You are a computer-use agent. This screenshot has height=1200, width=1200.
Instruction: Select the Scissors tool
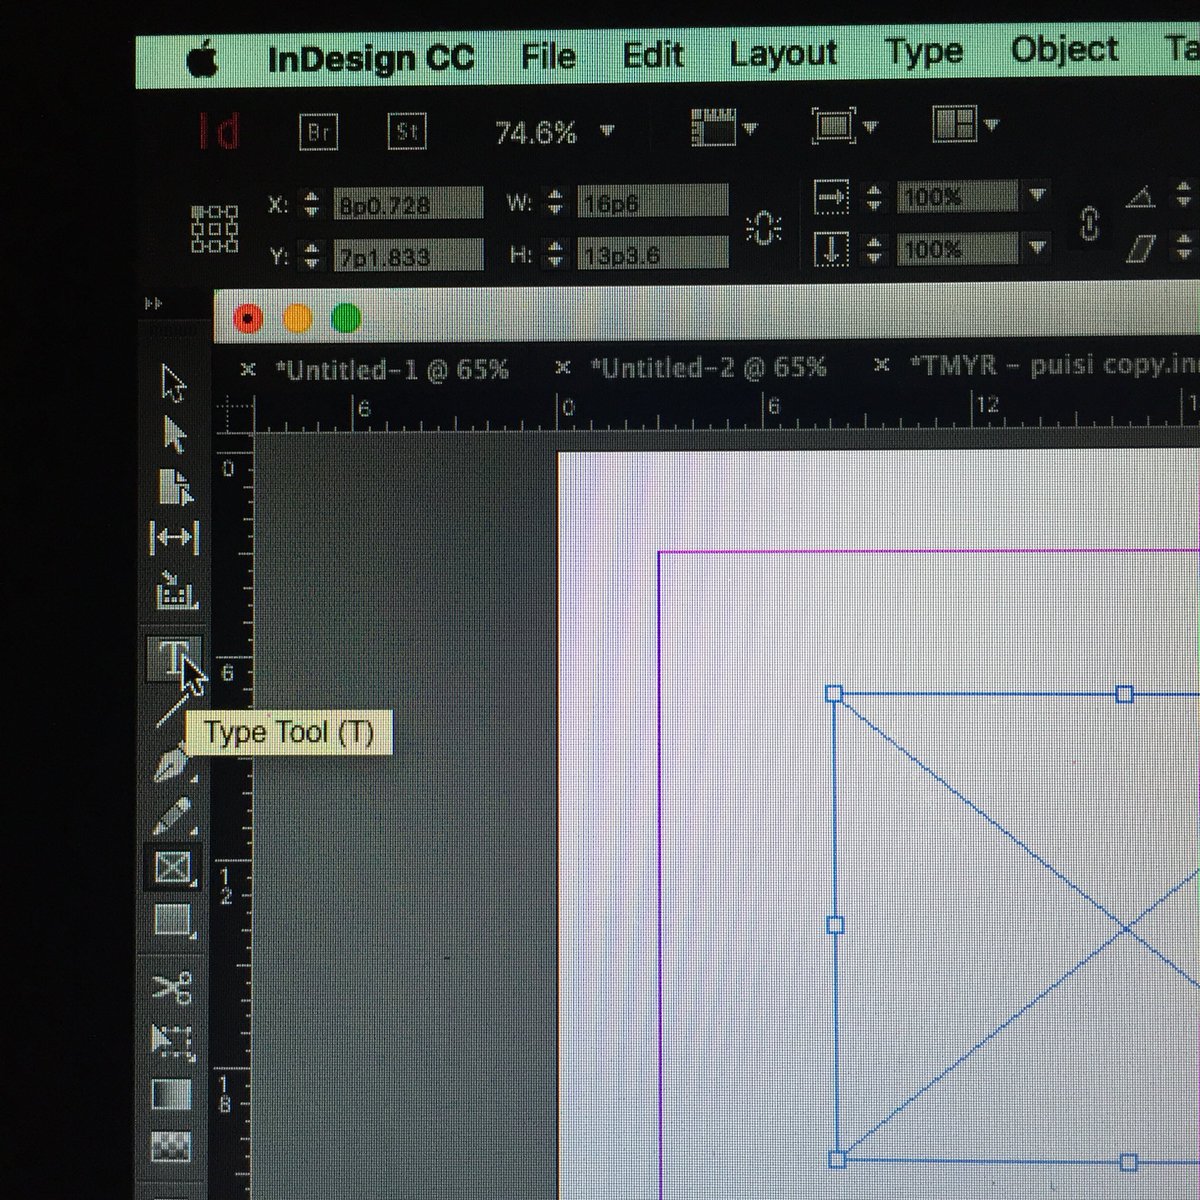tap(173, 988)
